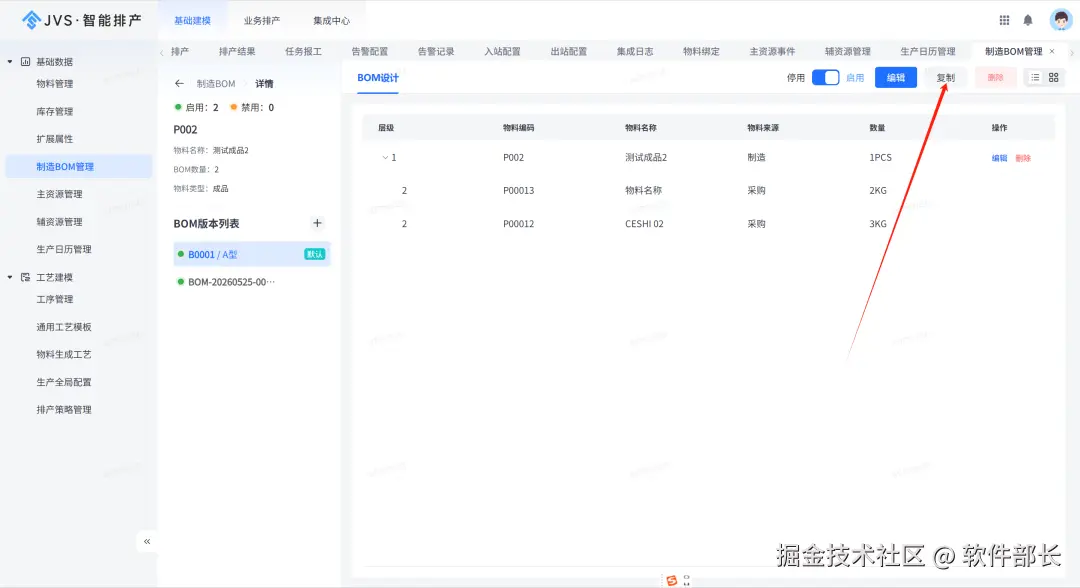Collapse the sidebar with double-arrow icon
1080x588 pixels.
pos(147,541)
